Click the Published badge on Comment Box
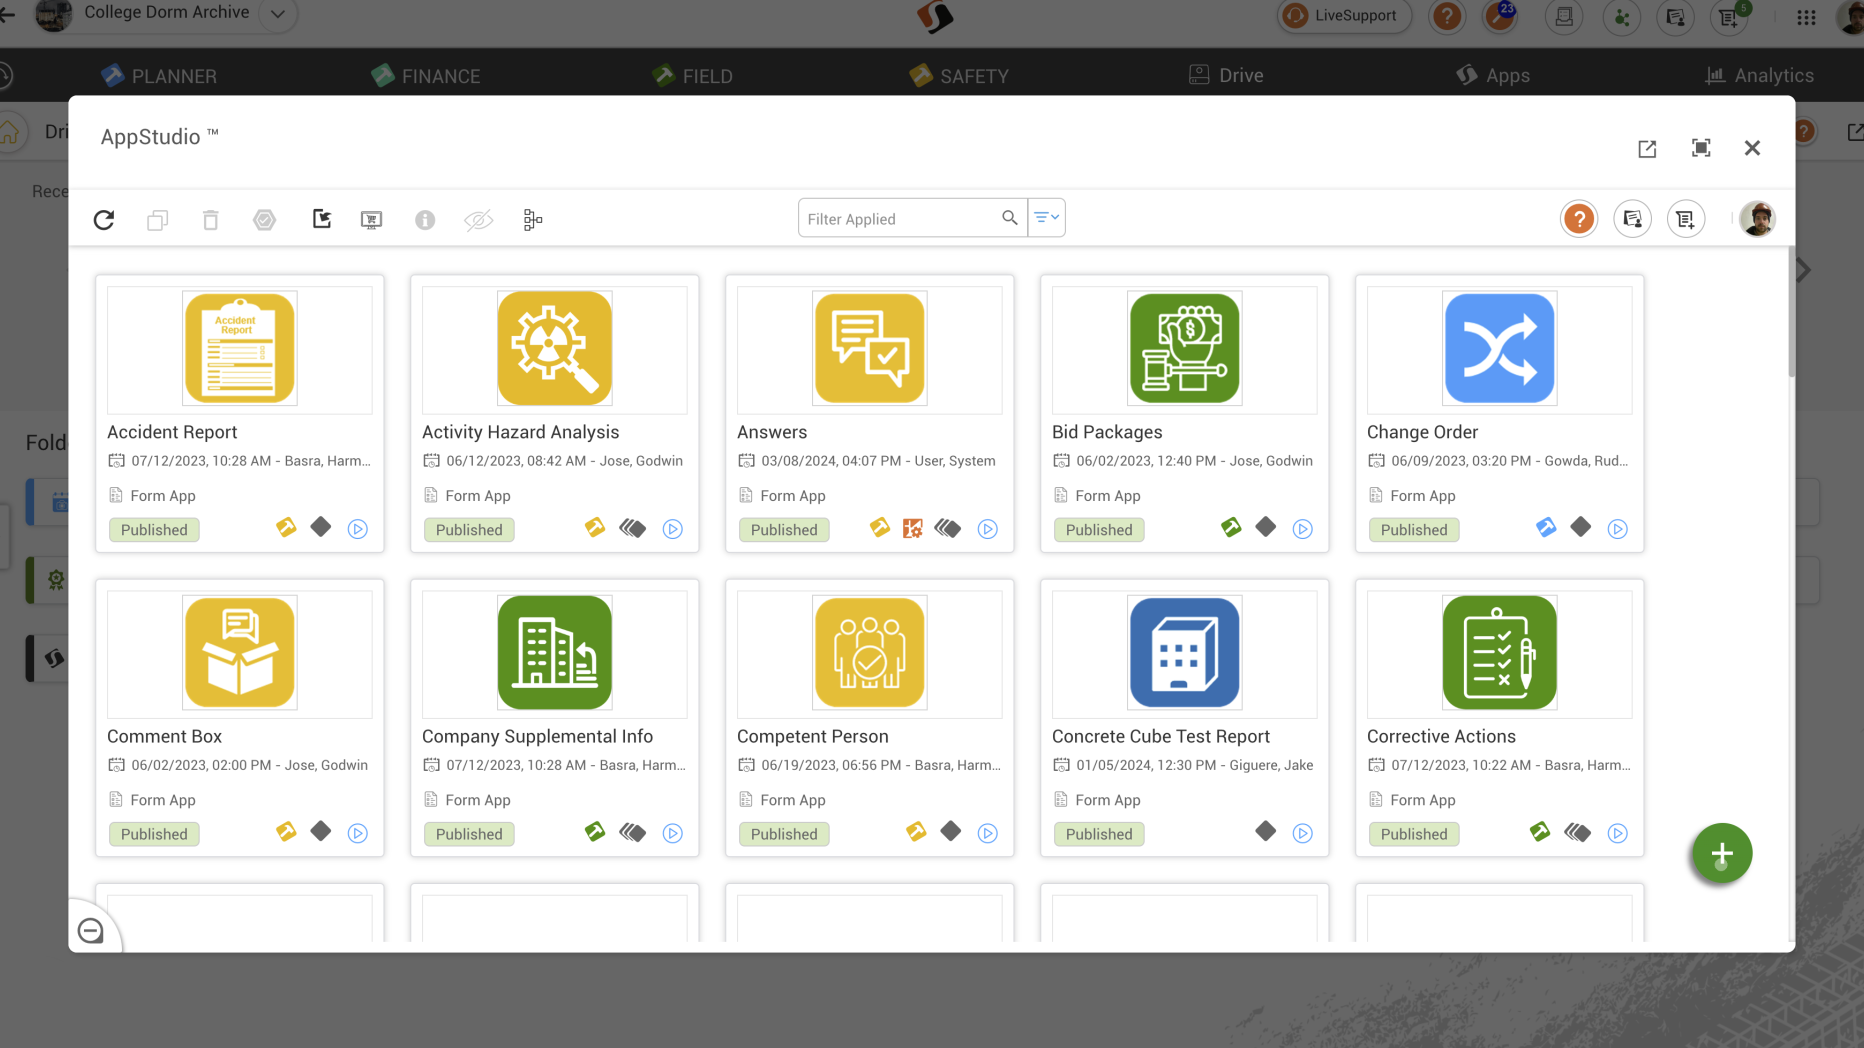 (x=154, y=834)
